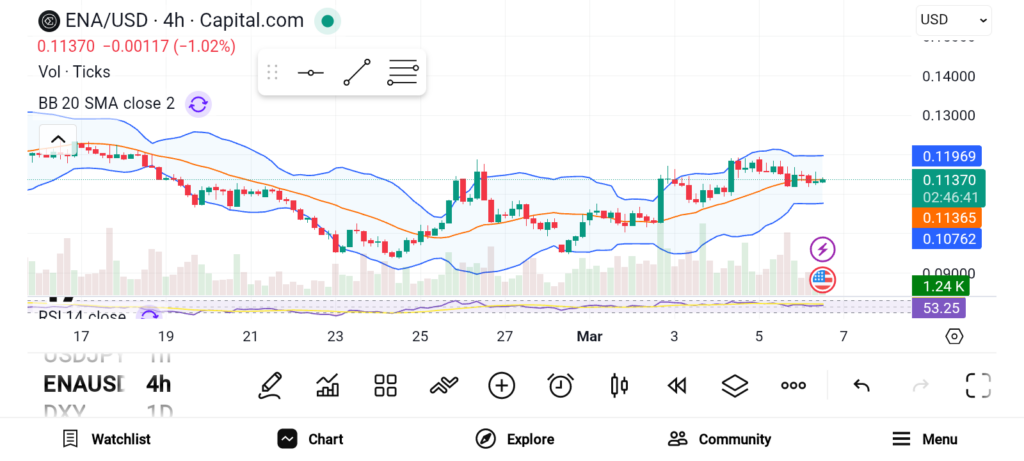The image size is (1024, 461).
Task: Create an alert with the alarm clock icon
Action: pos(560,385)
